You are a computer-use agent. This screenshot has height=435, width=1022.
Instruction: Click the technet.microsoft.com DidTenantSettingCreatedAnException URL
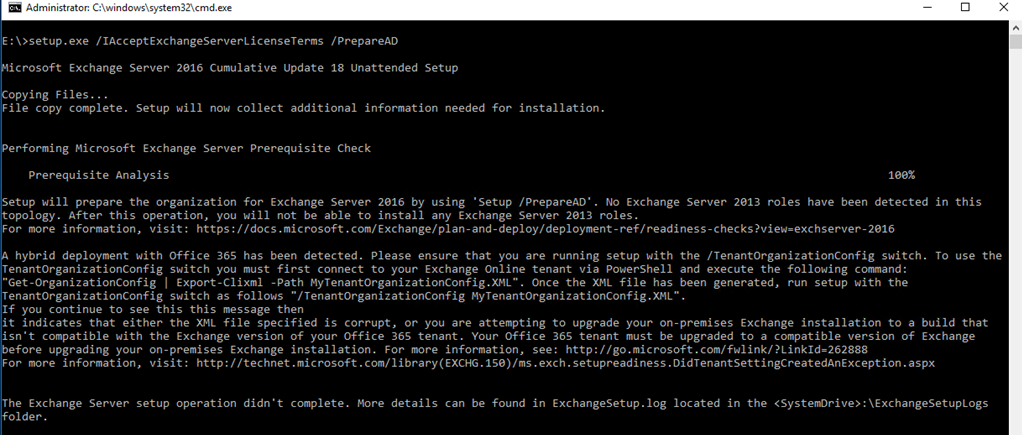pyautogui.click(x=566, y=363)
